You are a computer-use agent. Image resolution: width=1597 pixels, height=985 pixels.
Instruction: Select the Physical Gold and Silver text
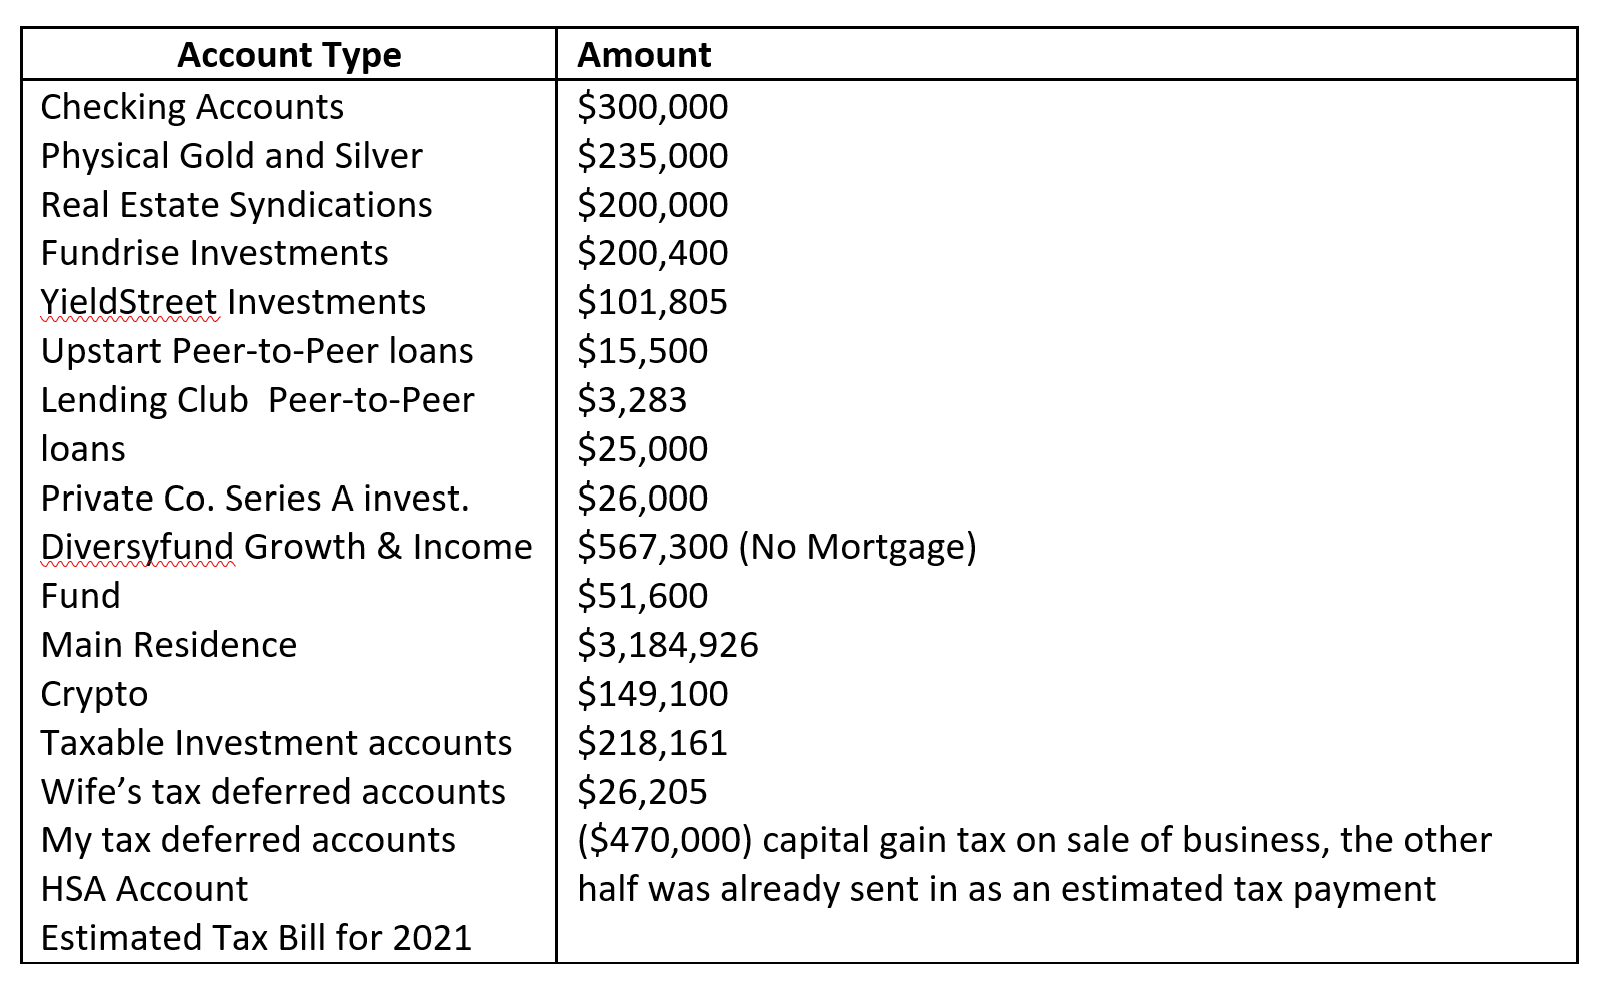(x=231, y=156)
